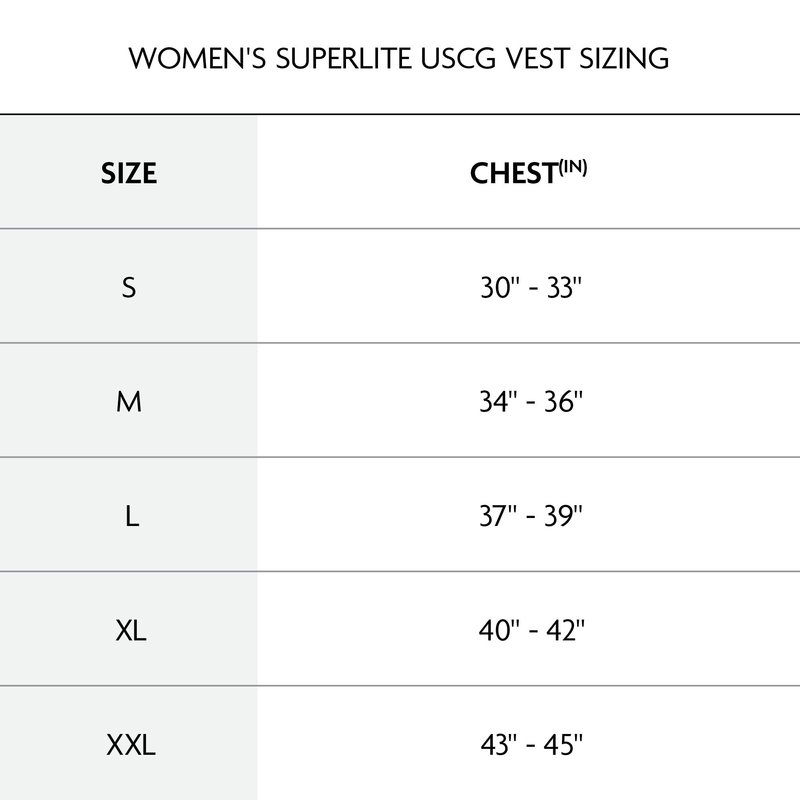Click the word USCG in the title

(x=458, y=58)
